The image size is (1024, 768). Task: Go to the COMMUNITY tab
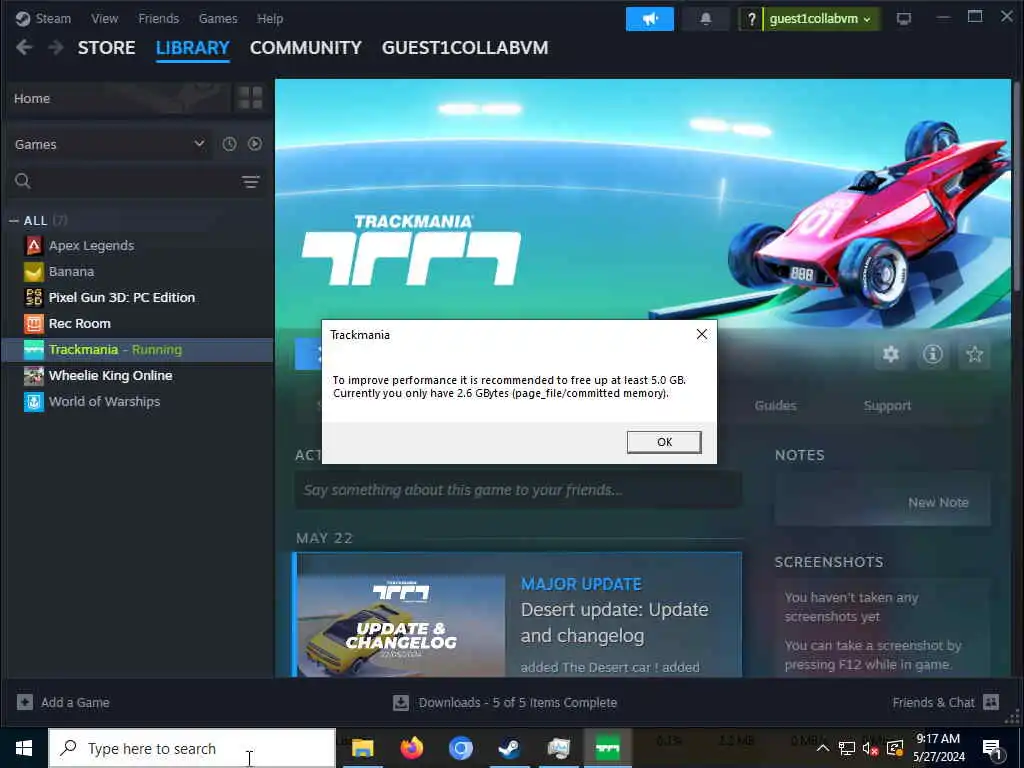click(306, 48)
